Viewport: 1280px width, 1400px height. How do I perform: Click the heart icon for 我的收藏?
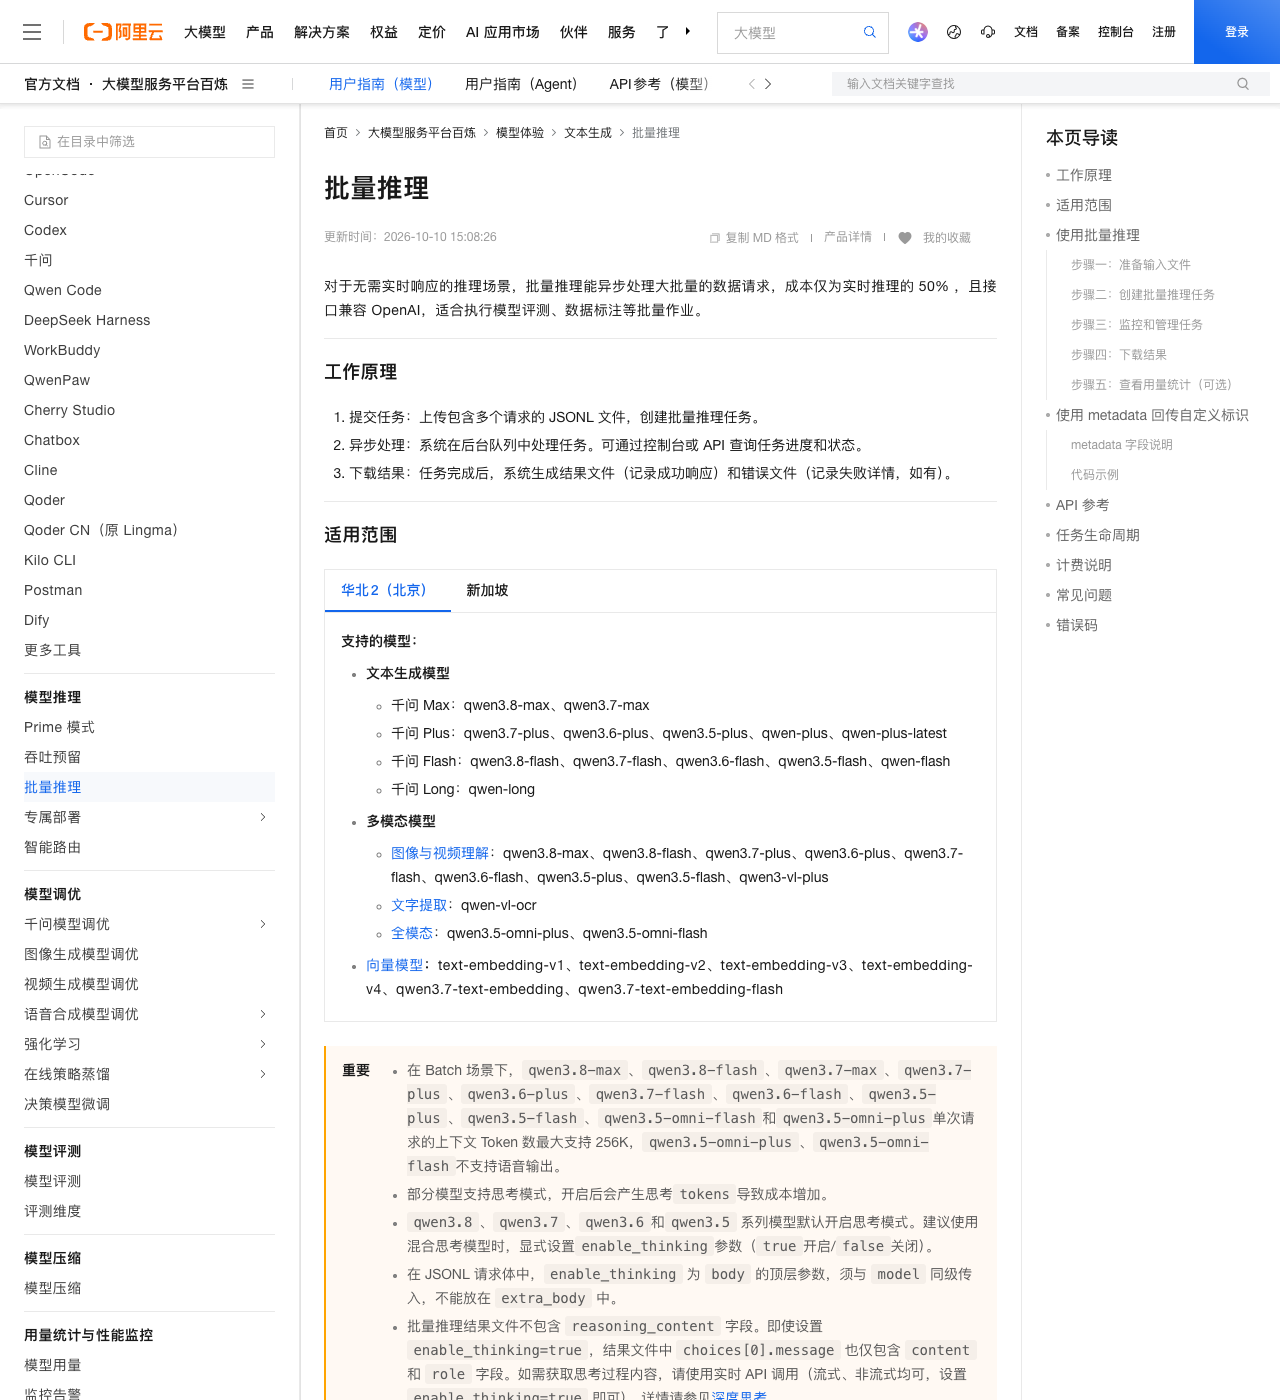(x=905, y=238)
